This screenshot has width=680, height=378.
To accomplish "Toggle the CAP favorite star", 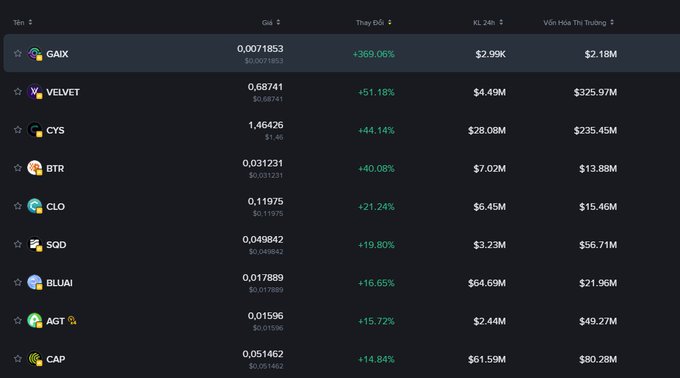I will [17, 359].
